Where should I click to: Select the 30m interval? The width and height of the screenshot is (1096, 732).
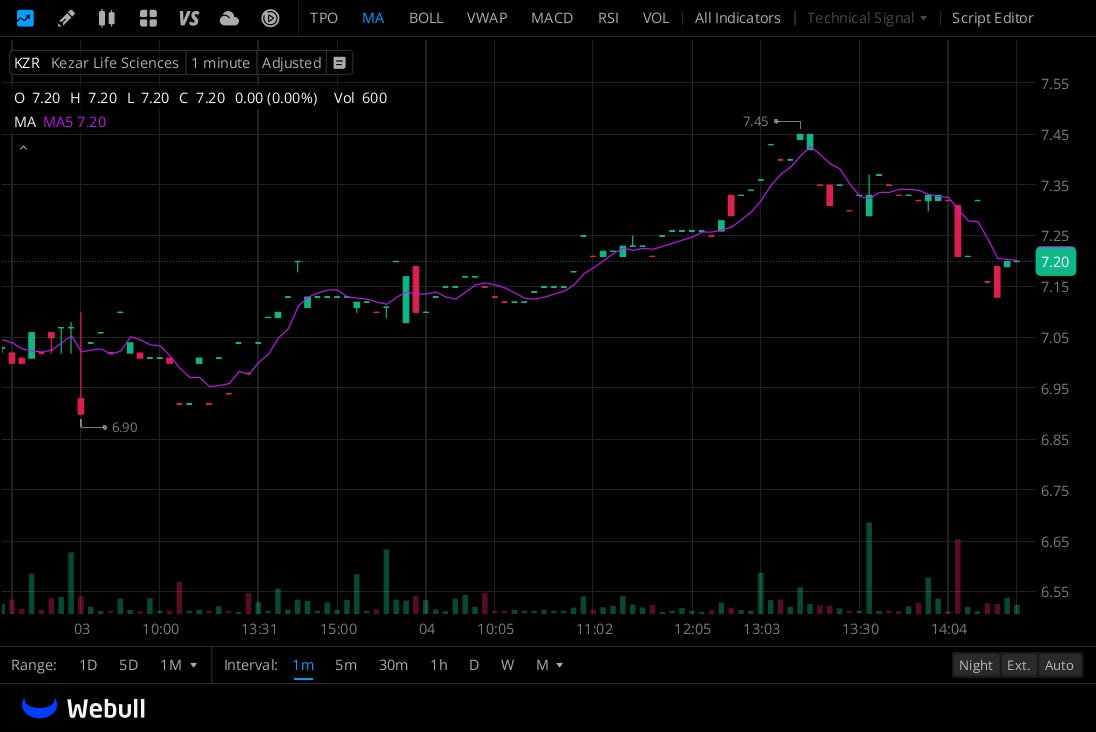pyautogui.click(x=393, y=666)
